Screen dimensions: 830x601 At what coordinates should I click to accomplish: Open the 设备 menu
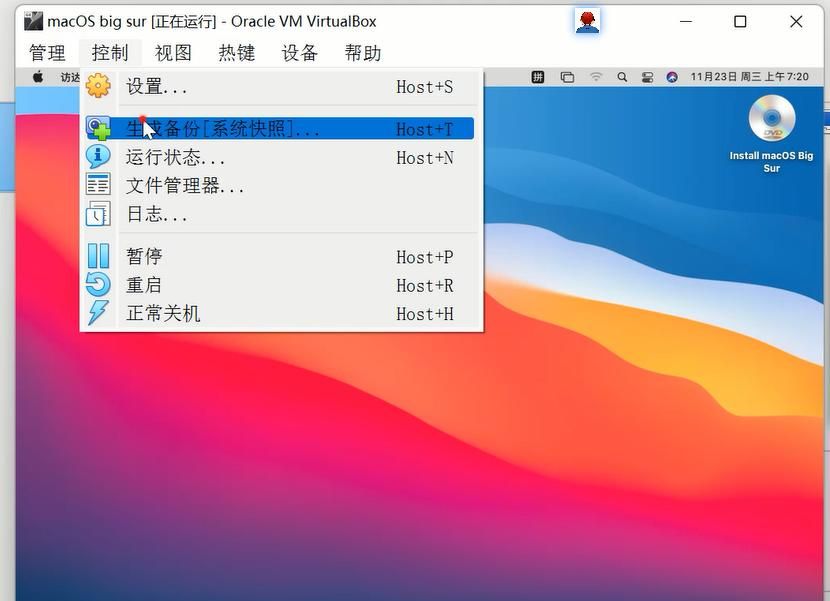tap(299, 53)
